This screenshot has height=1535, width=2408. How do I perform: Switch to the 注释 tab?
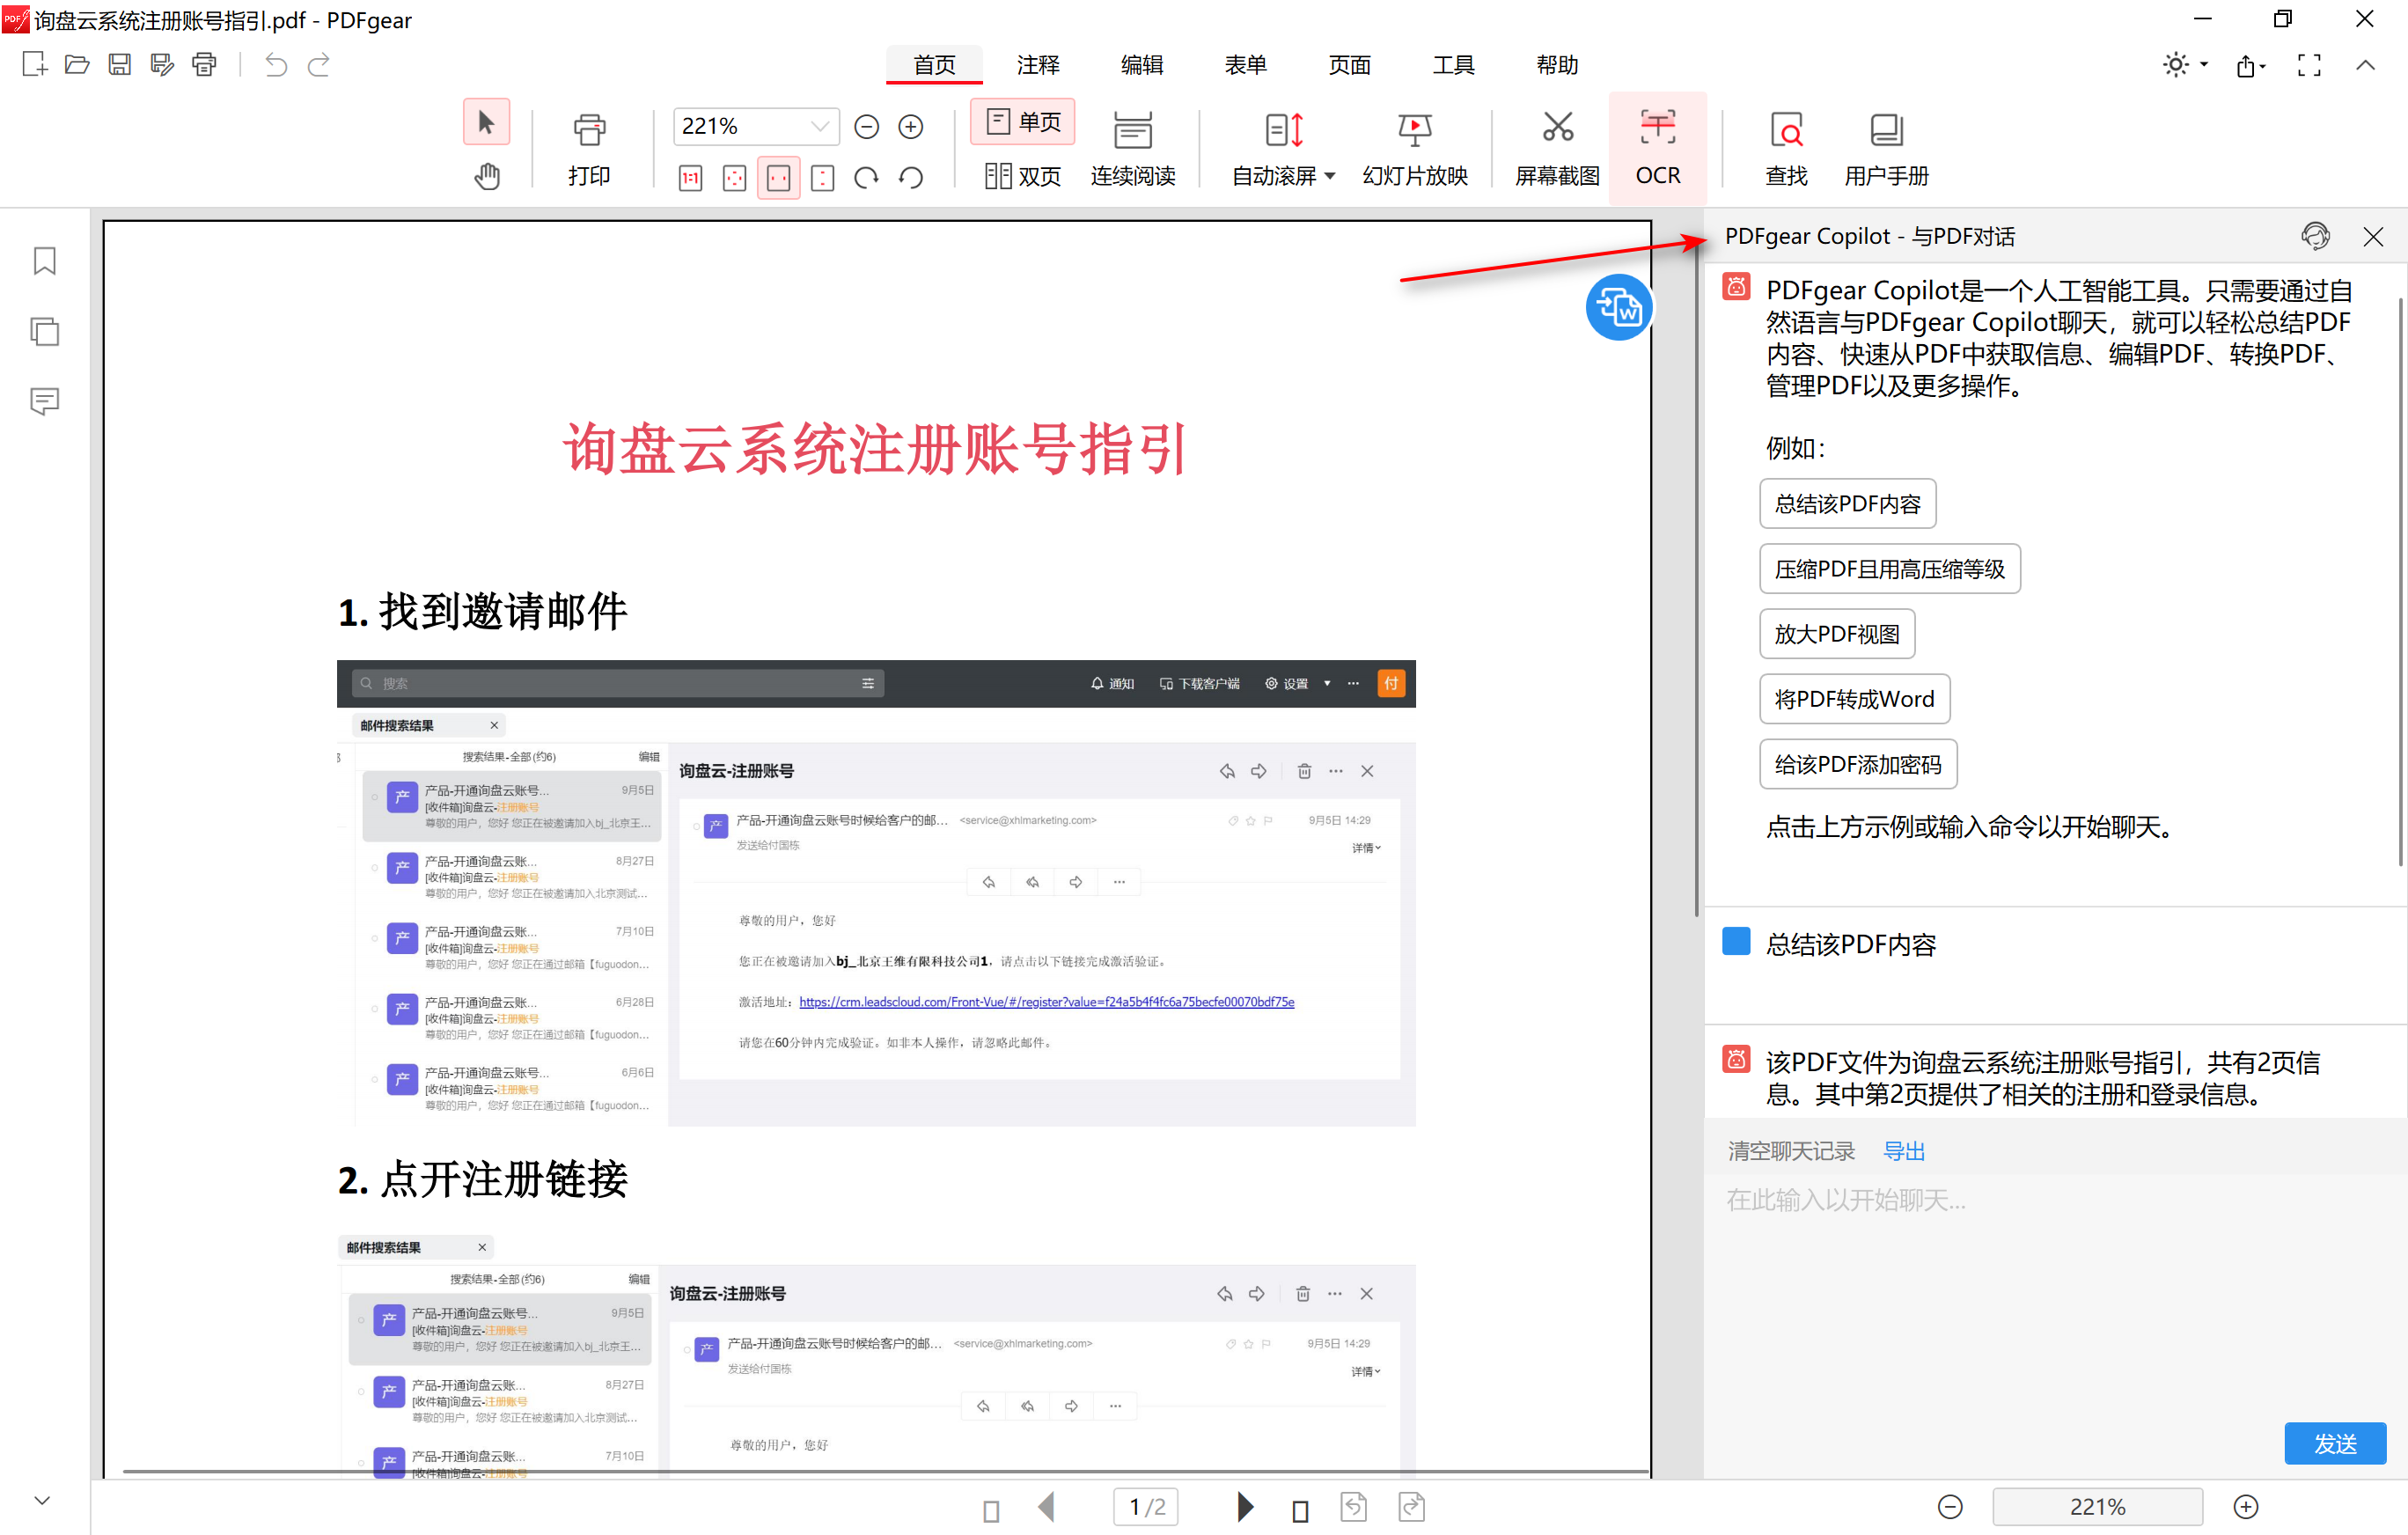coord(1038,65)
